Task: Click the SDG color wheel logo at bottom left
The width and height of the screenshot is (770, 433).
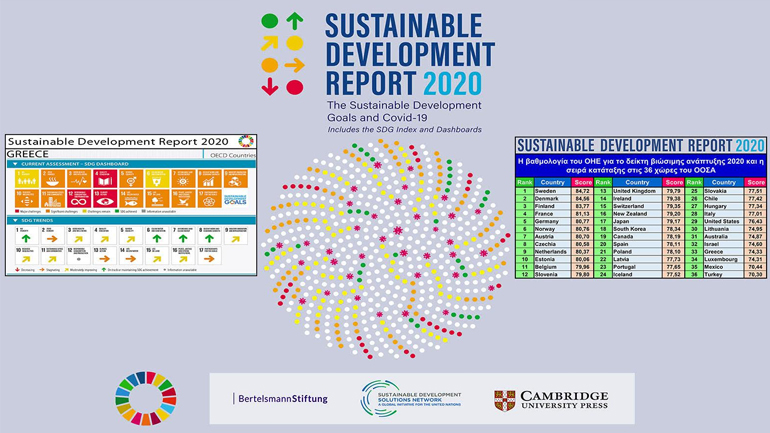Action: [151, 397]
